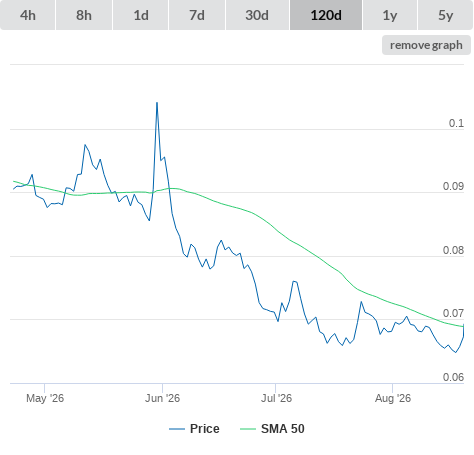The height and width of the screenshot is (455, 474).
Task: Click the green SMA 50 legend line marker
Action: tap(248, 429)
